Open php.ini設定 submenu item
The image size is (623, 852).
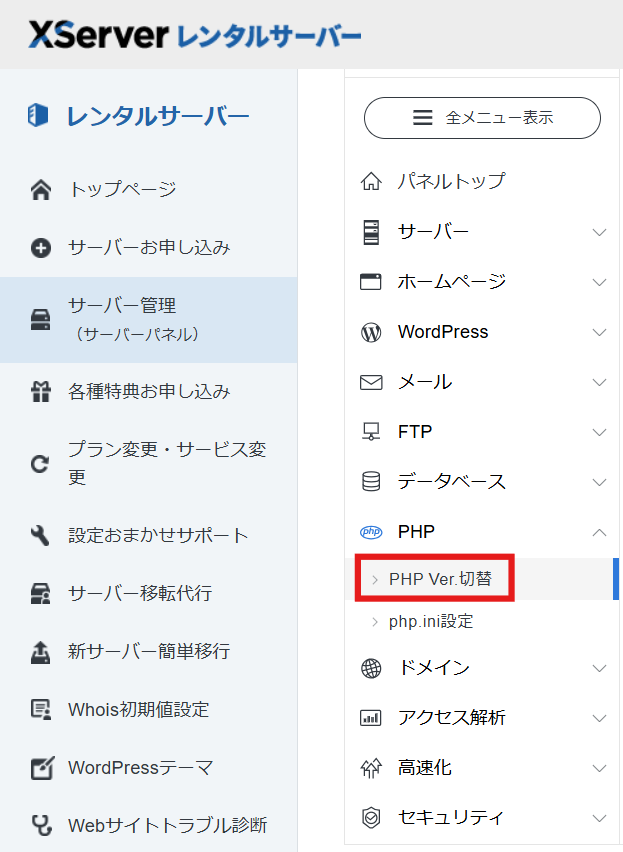pyautogui.click(x=431, y=622)
